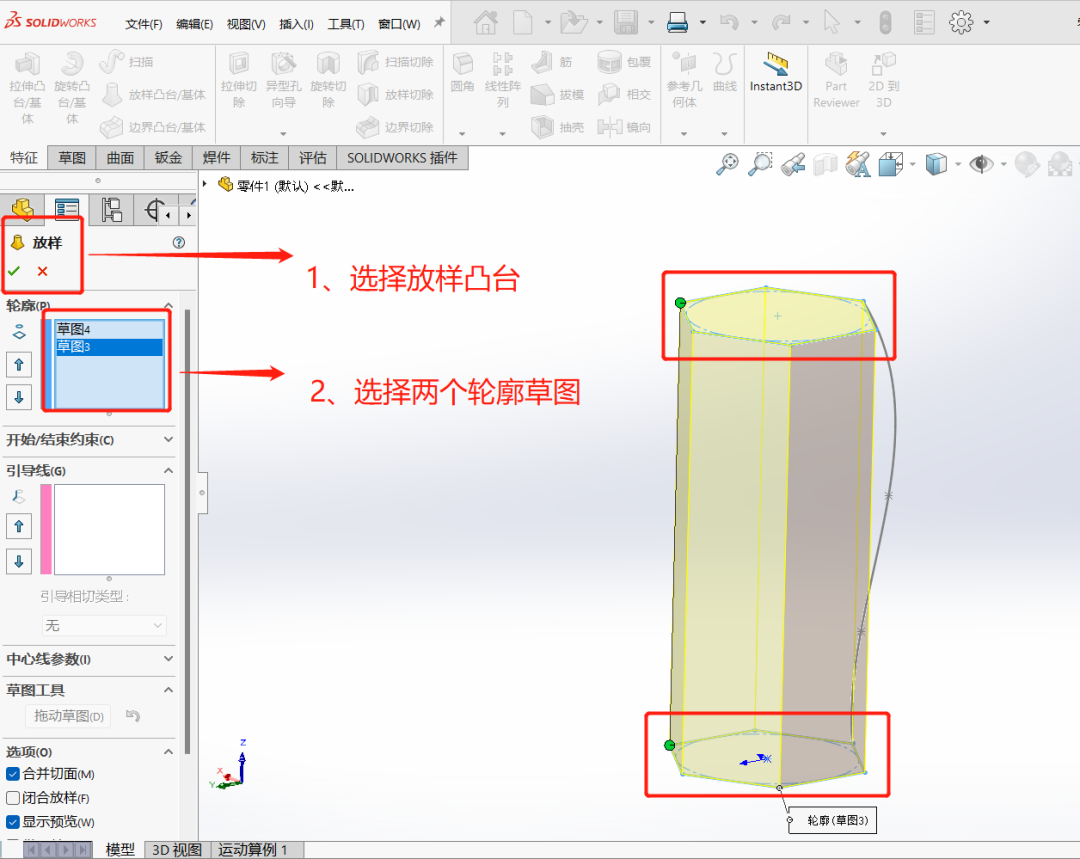Confirm the loft with the green checkmark
The height and width of the screenshot is (859, 1080).
click(14, 271)
